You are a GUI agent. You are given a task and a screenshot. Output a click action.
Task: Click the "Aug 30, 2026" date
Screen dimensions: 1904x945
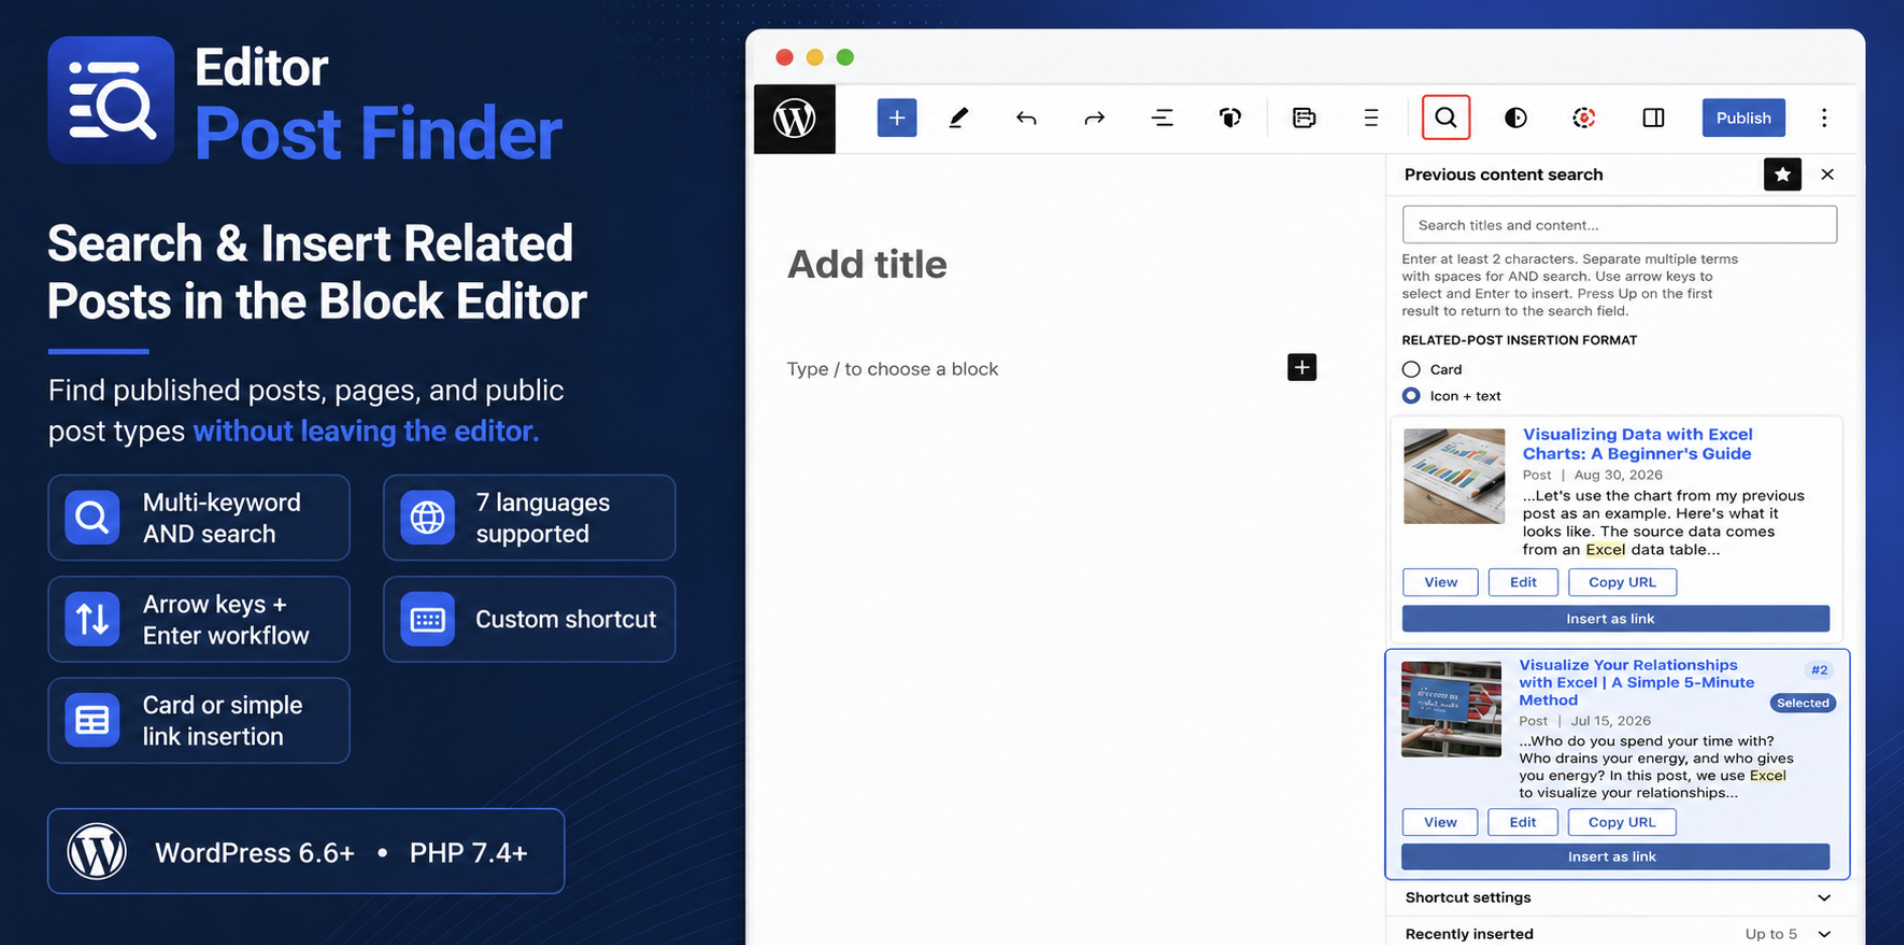pos(1618,475)
